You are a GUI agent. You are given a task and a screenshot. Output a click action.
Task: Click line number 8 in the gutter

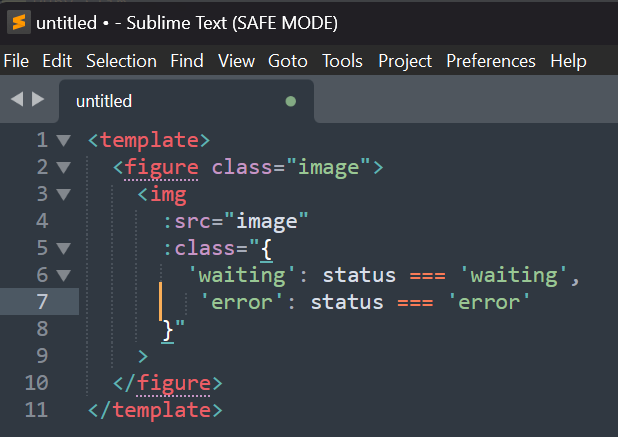click(x=42, y=329)
